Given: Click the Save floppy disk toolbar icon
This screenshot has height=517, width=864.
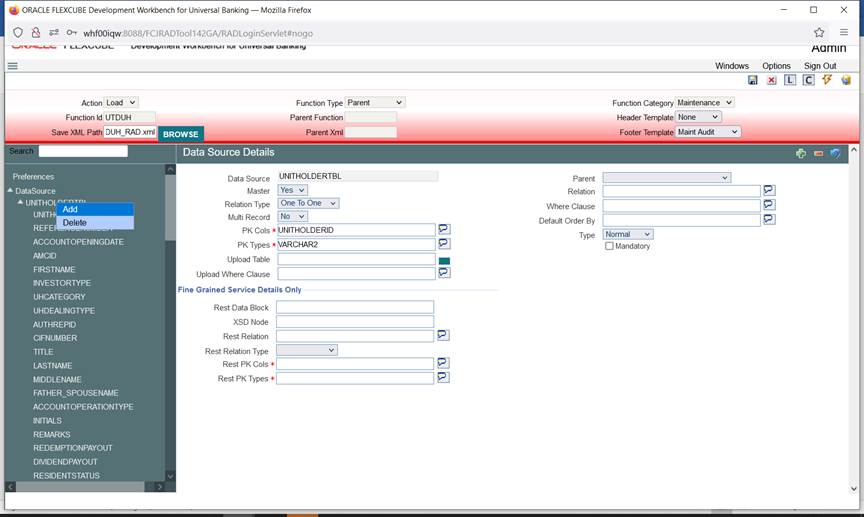Looking at the screenshot, I should coord(752,80).
